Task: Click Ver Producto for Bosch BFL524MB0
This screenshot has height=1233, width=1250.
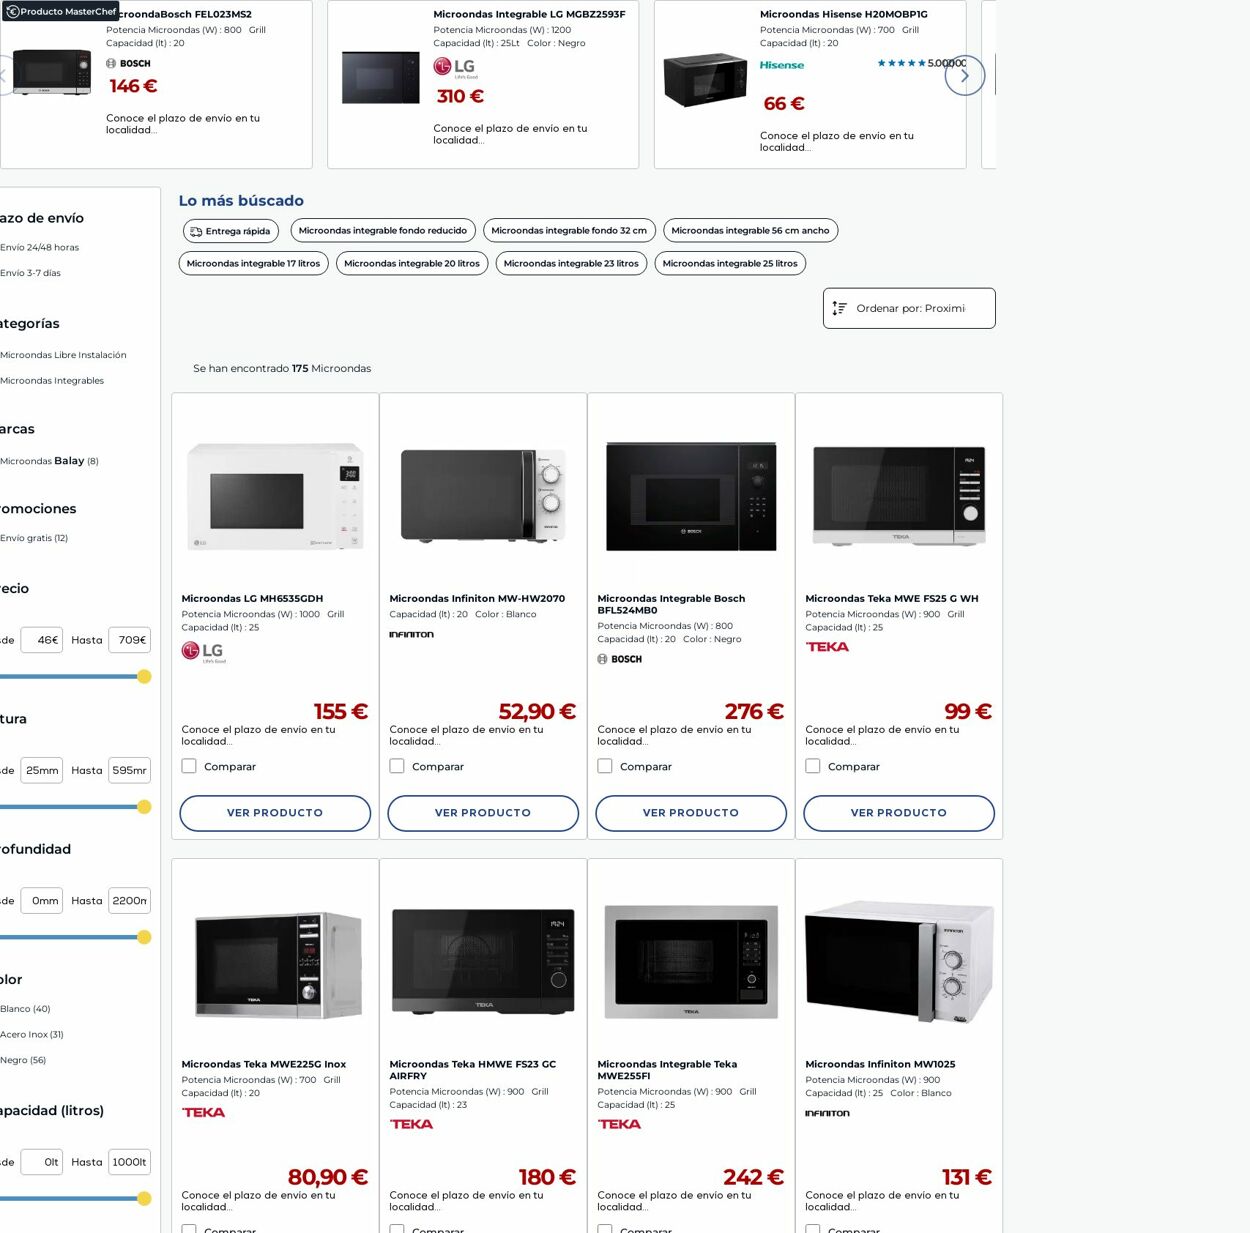Action: coord(691,813)
